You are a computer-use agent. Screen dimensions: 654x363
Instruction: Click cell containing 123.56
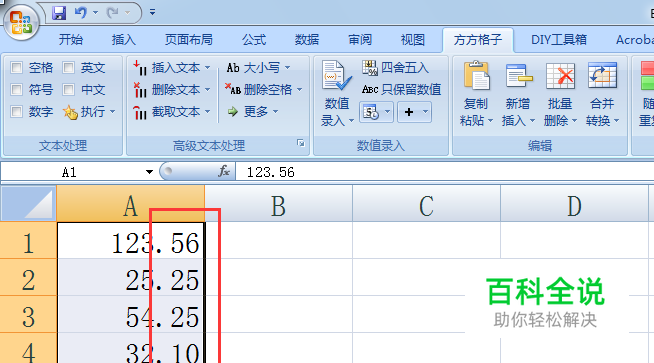click(131, 240)
